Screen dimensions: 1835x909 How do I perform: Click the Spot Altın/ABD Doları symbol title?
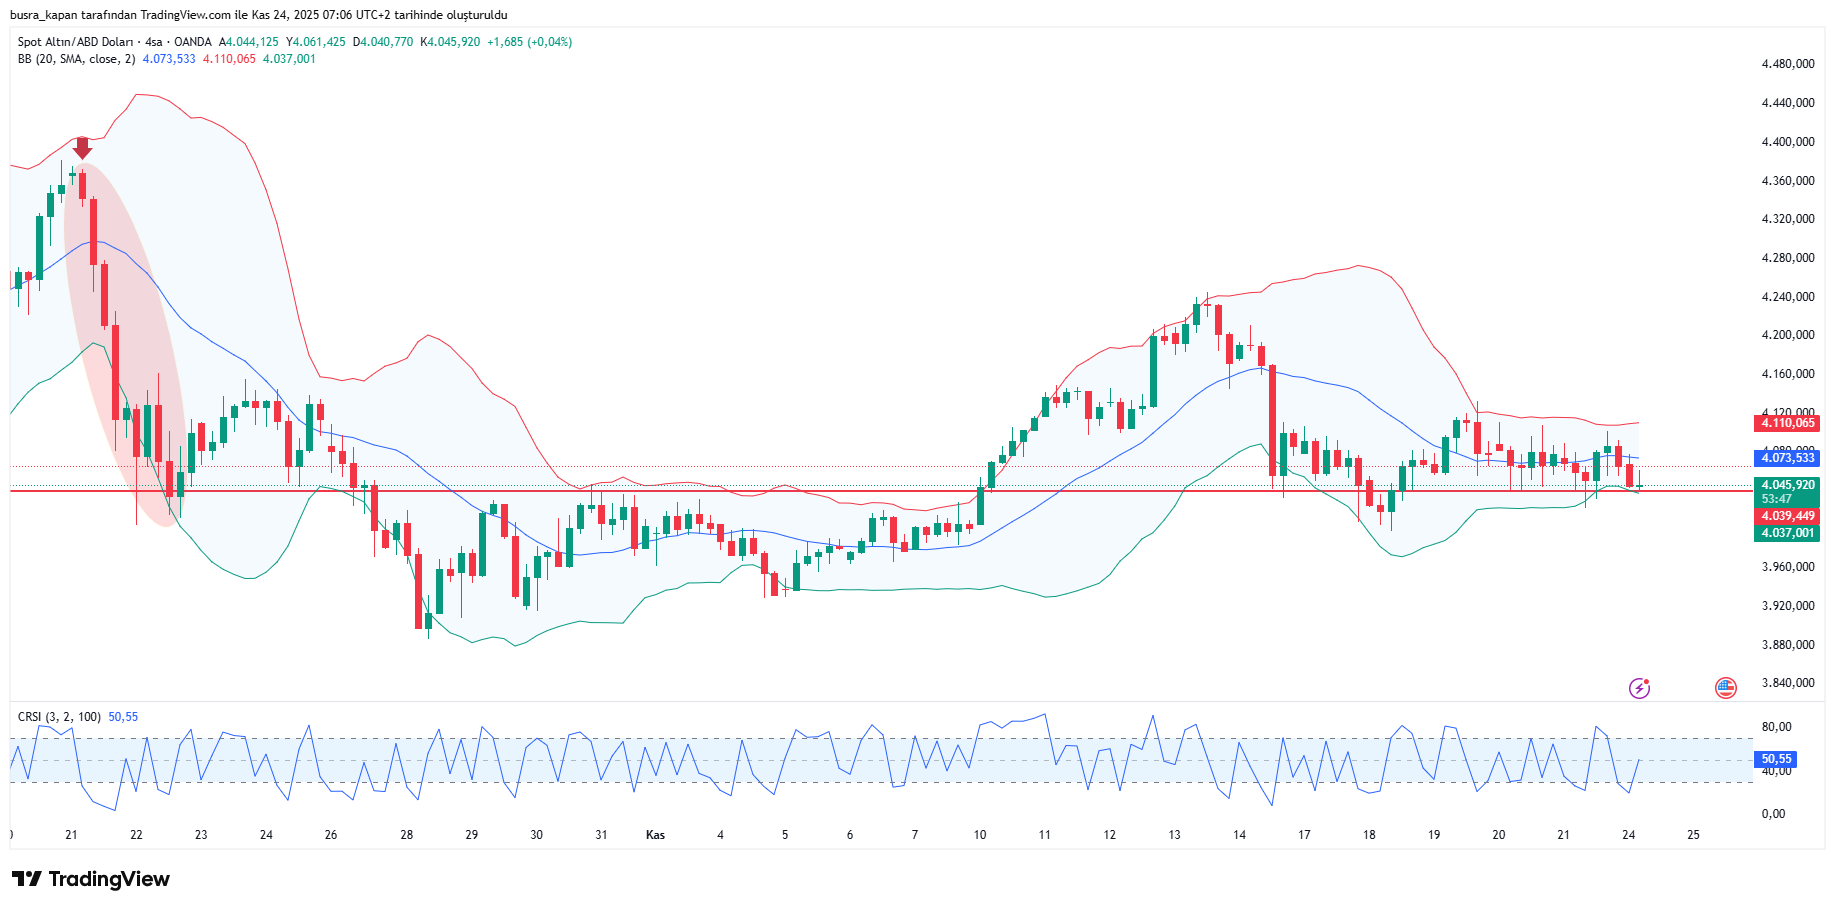75,42
